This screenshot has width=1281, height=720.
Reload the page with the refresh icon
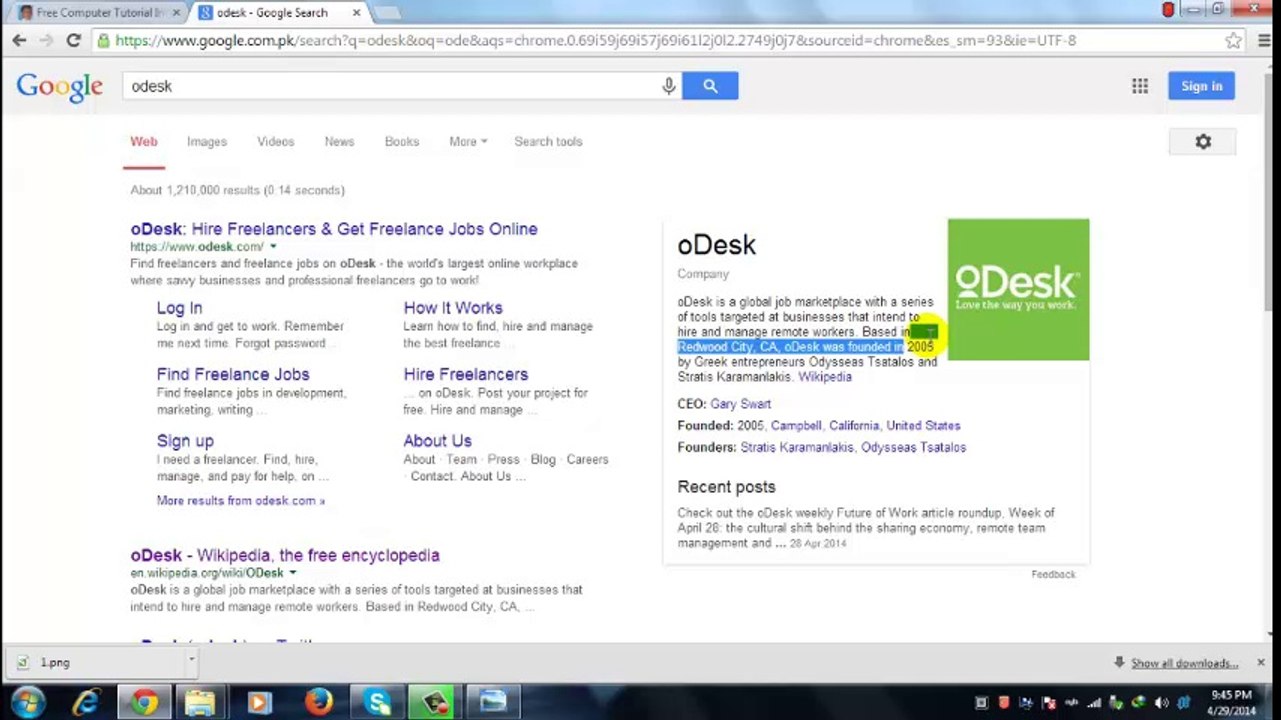click(x=73, y=40)
